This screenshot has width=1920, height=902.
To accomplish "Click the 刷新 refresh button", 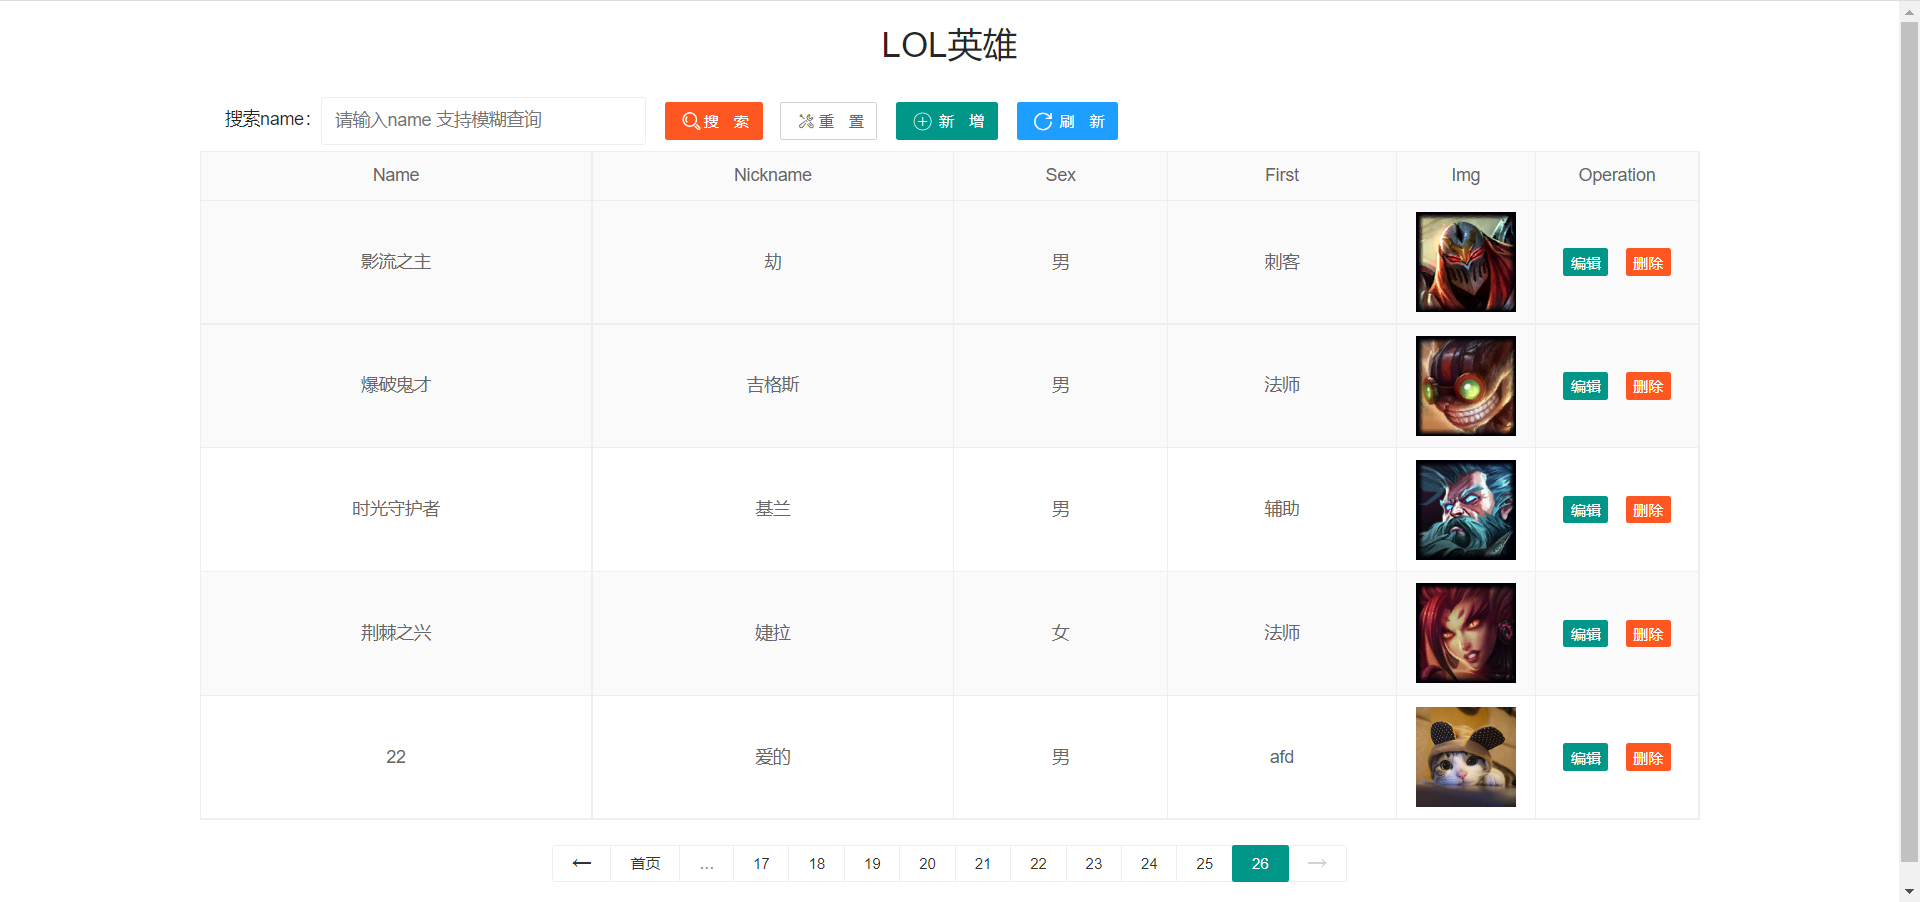I will click(1067, 121).
